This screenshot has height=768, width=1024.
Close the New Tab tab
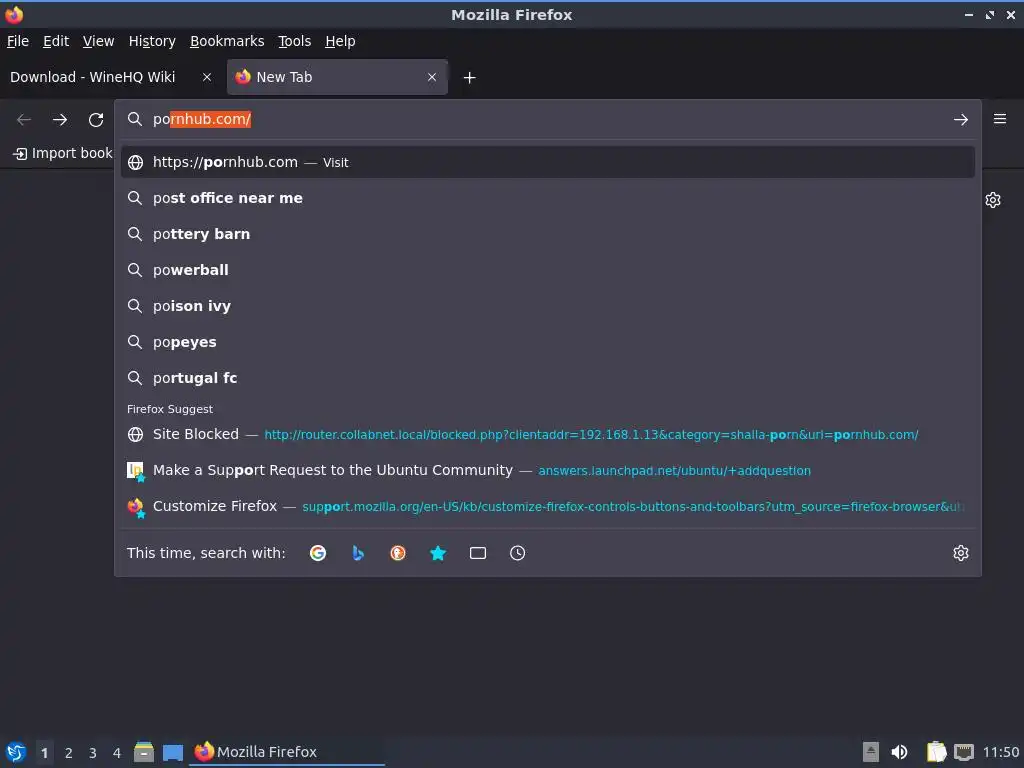(432, 77)
